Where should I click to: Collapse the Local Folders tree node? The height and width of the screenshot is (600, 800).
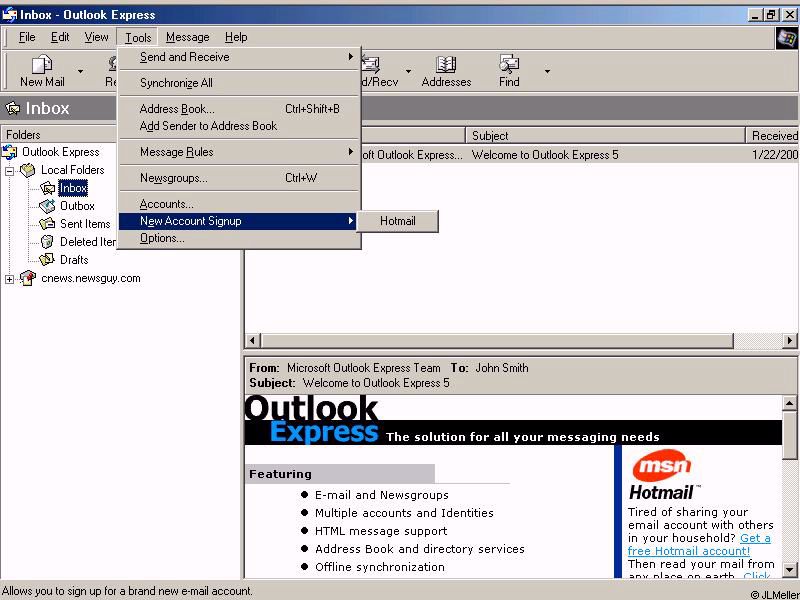click(x=10, y=171)
